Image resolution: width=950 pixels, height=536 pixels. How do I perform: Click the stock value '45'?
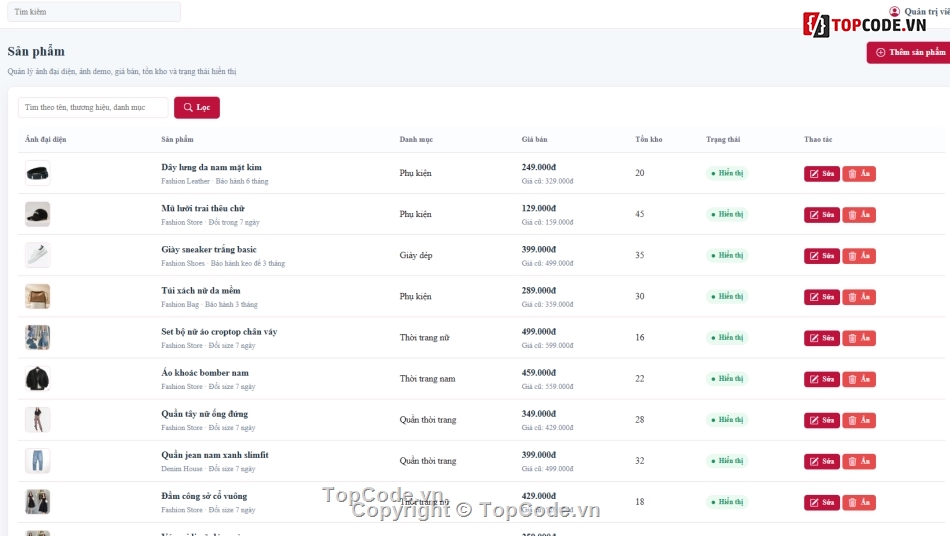click(640, 214)
